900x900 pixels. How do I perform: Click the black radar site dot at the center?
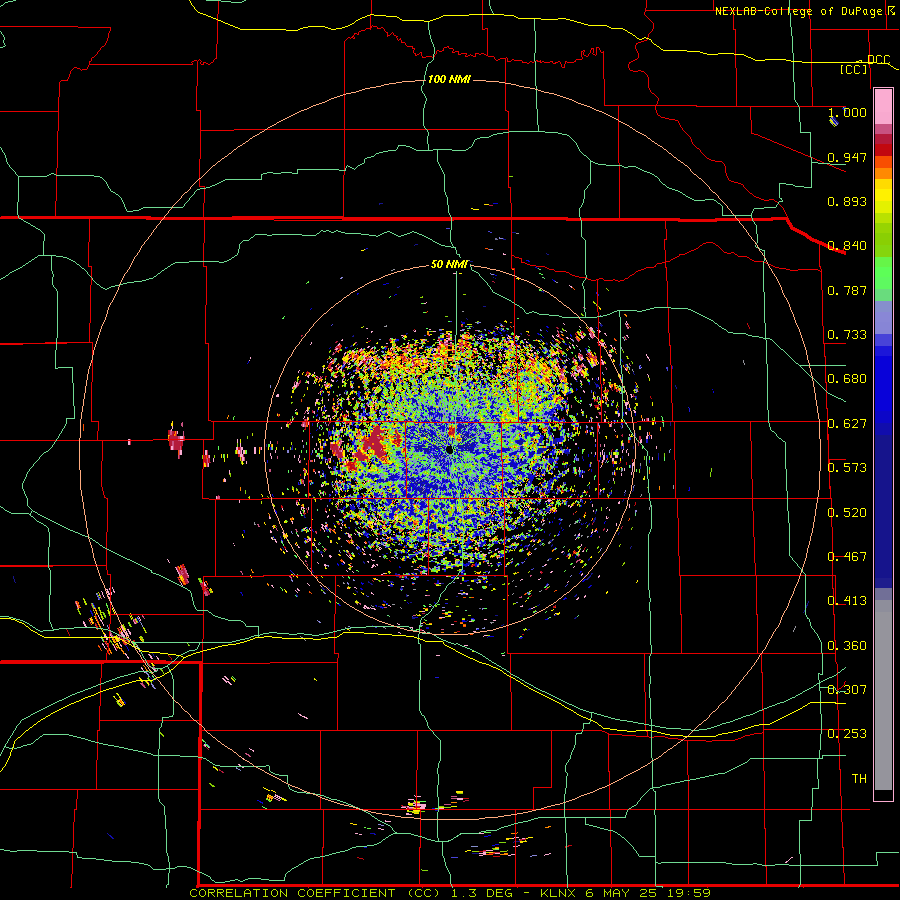coord(449,450)
